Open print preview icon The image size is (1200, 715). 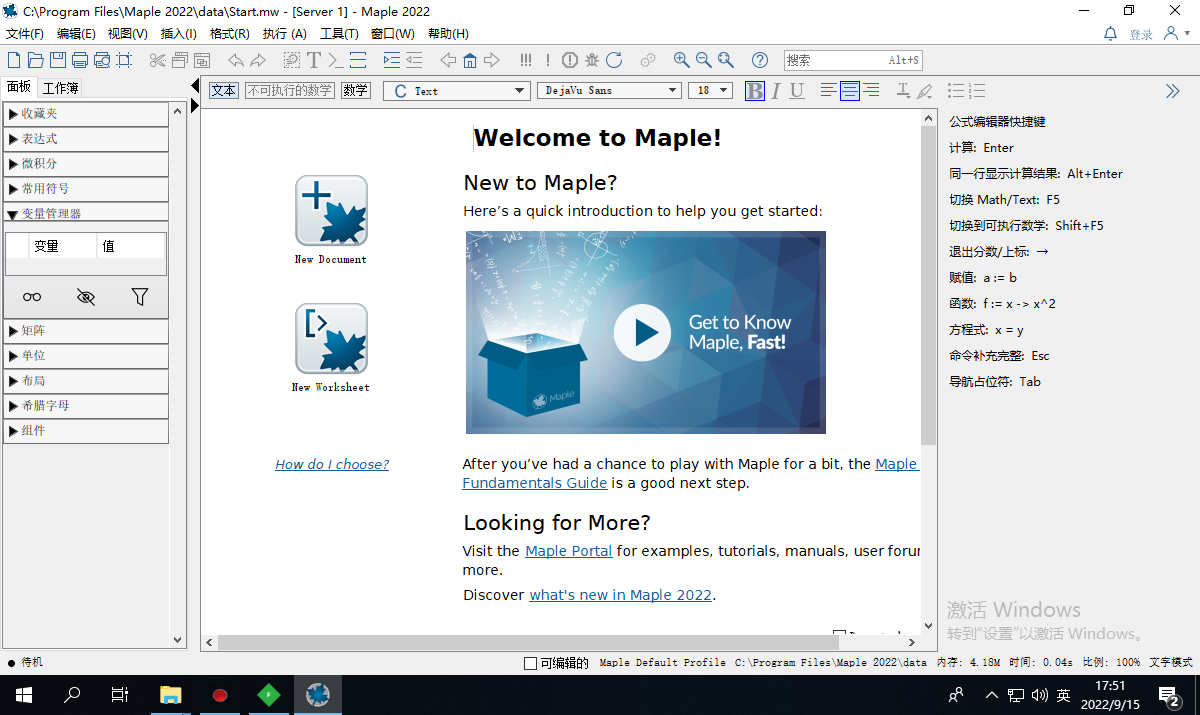[101, 60]
